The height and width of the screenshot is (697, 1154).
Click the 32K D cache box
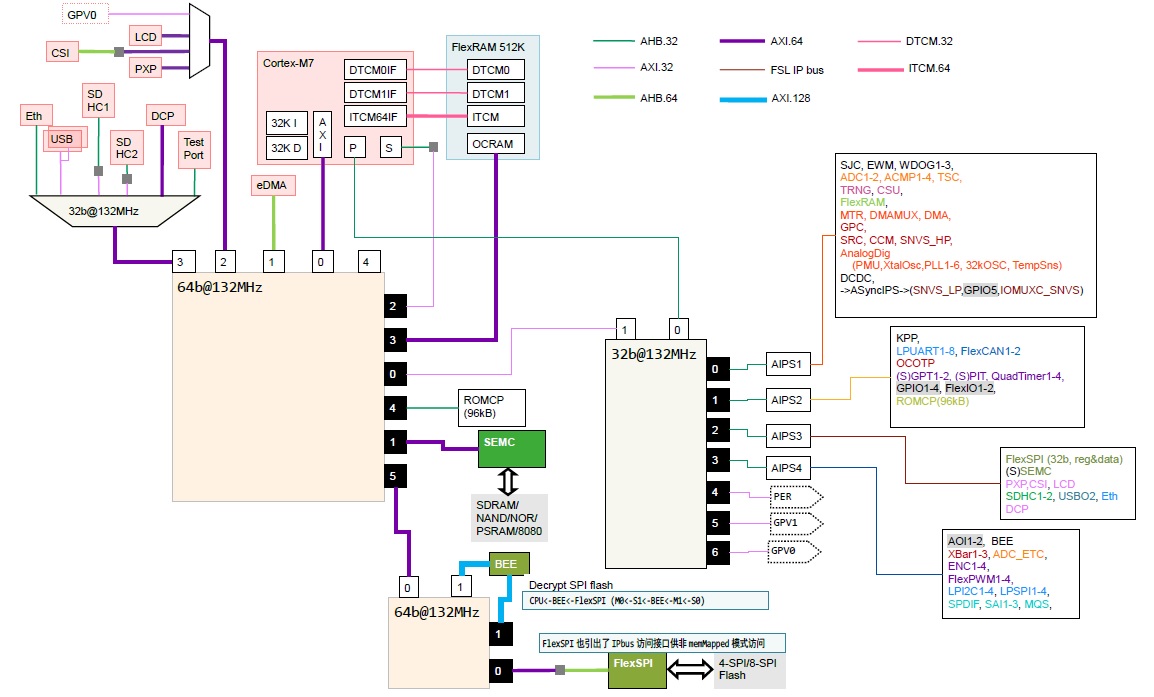click(286, 147)
